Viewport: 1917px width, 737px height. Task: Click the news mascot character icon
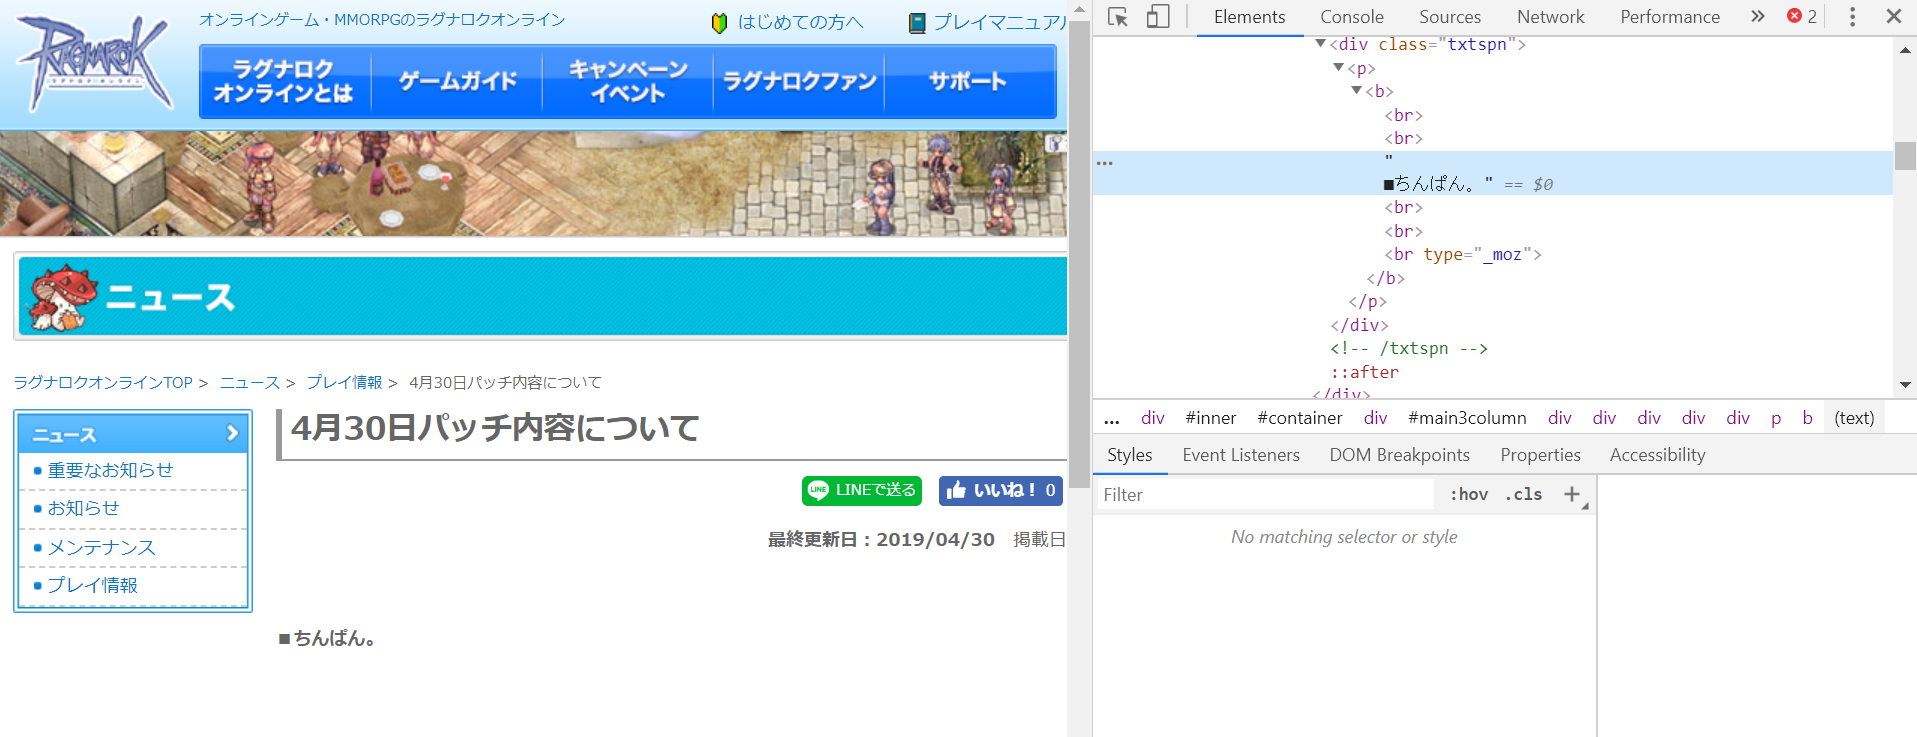pyautogui.click(x=63, y=298)
